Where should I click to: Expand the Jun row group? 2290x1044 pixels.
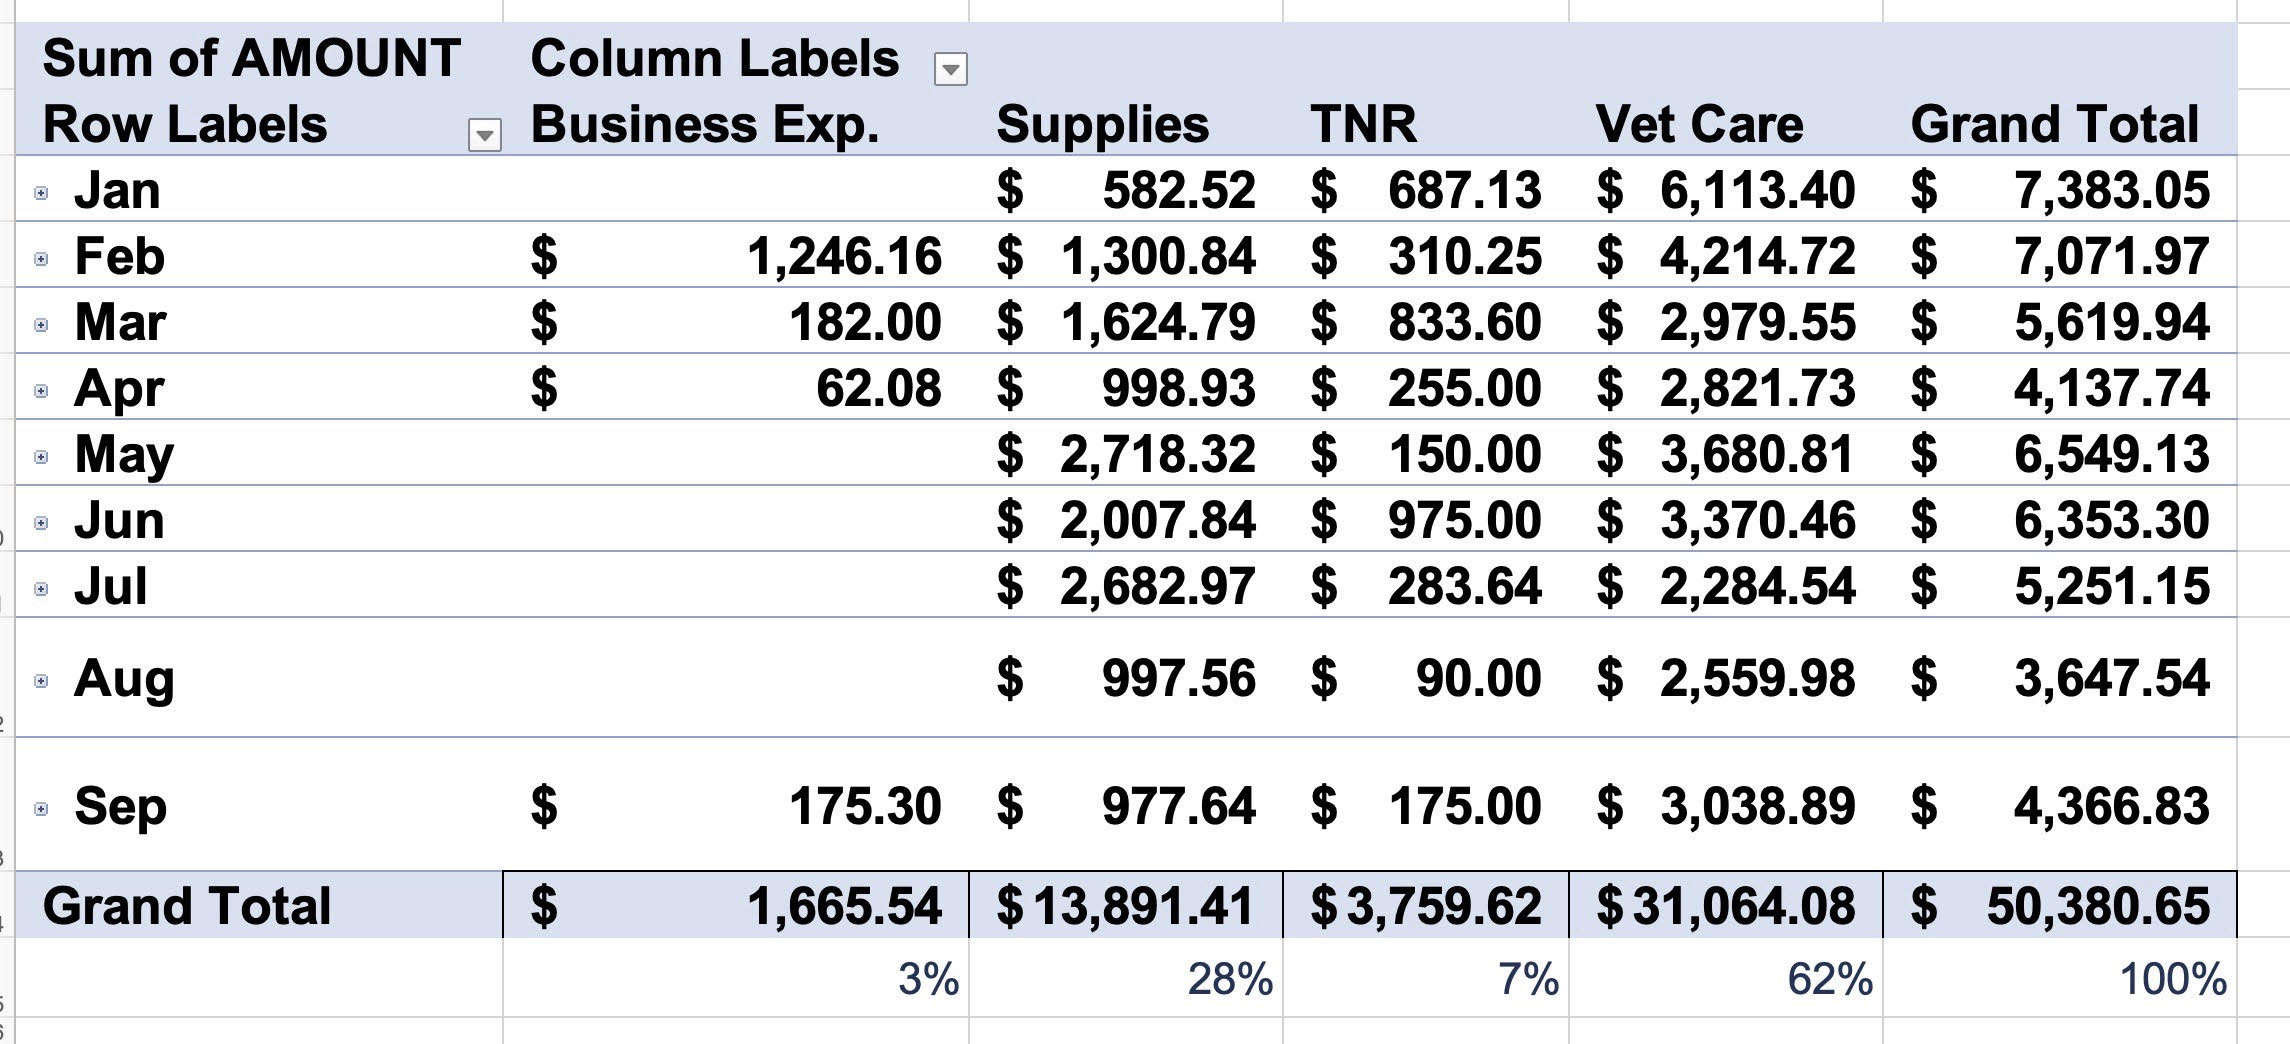tap(41, 523)
